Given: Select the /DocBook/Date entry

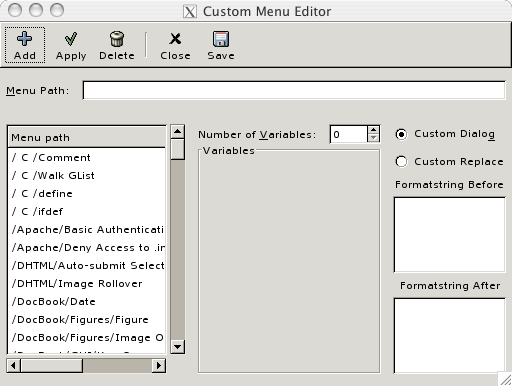Looking at the screenshot, I should (x=86, y=301).
